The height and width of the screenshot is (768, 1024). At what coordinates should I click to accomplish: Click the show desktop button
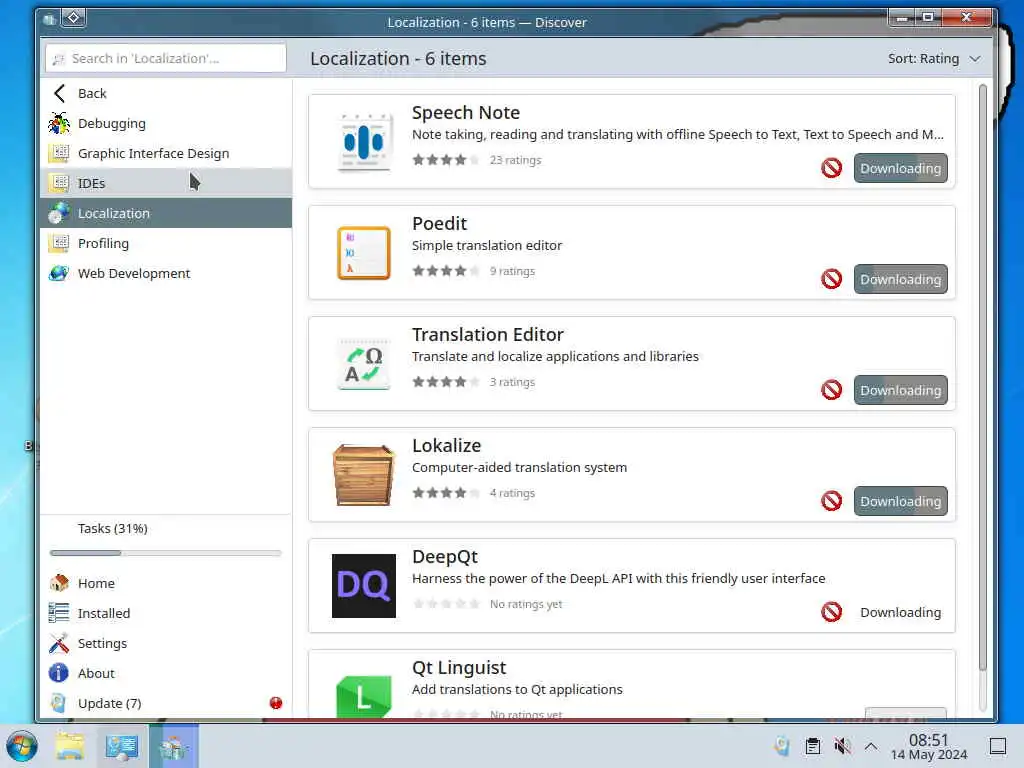click(998, 746)
